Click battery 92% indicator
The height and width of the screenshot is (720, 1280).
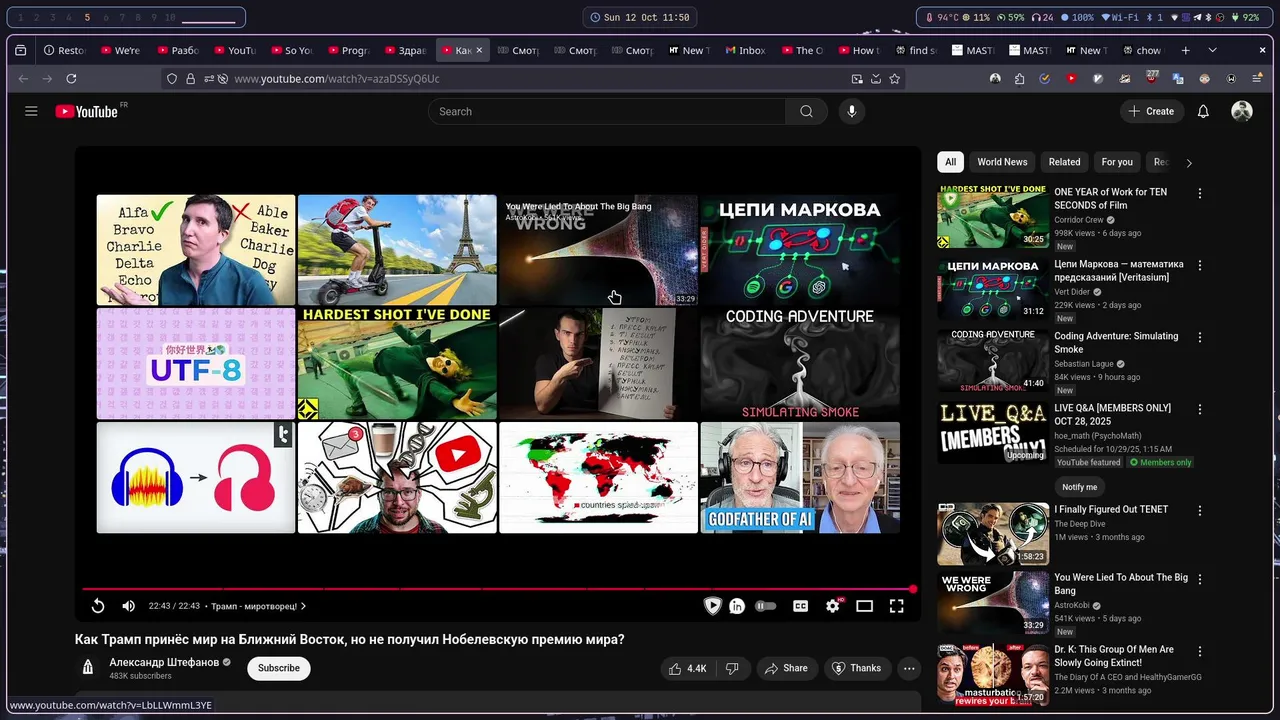(1246, 17)
